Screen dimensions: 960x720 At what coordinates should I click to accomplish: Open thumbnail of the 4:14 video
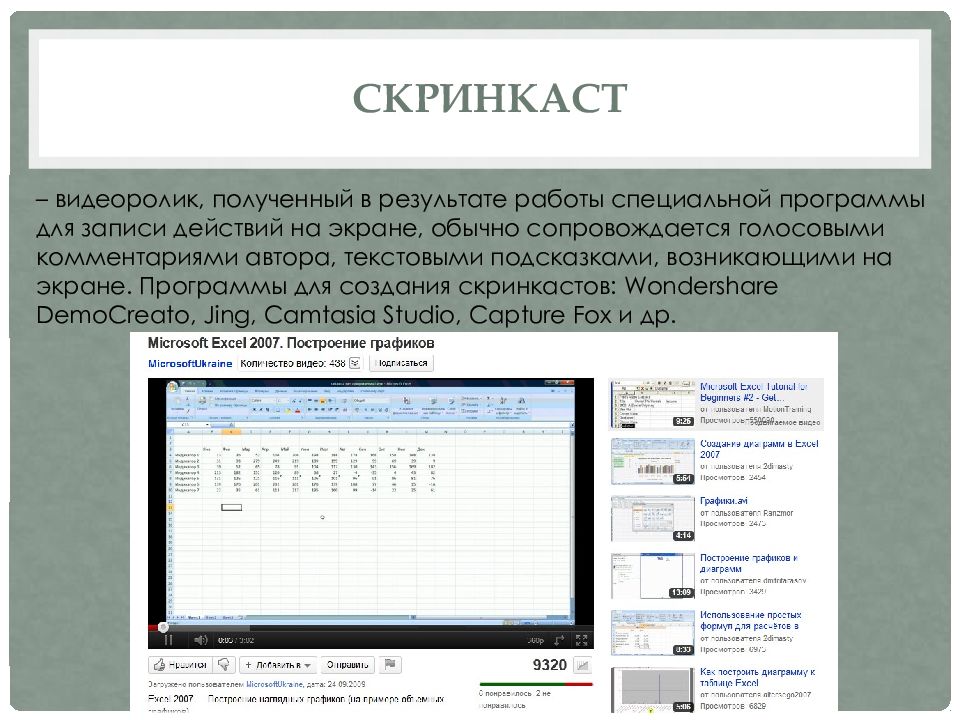[x=652, y=519]
